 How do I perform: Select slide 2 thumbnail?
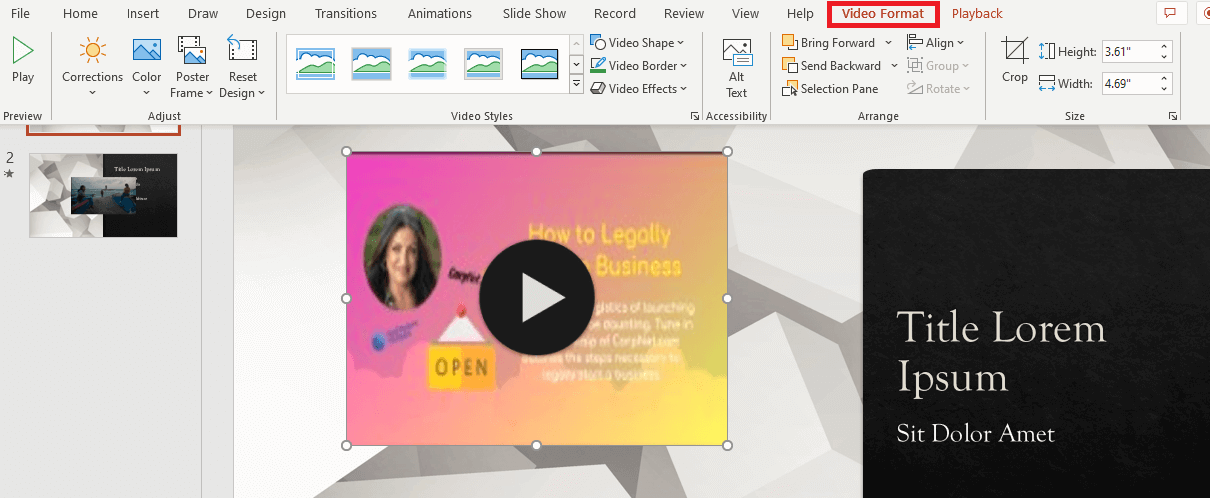[103, 195]
